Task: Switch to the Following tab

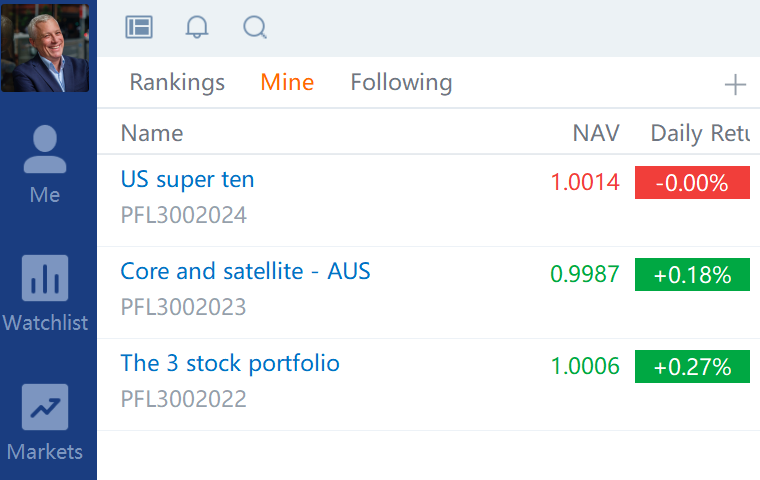Action: tap(401, 82)
